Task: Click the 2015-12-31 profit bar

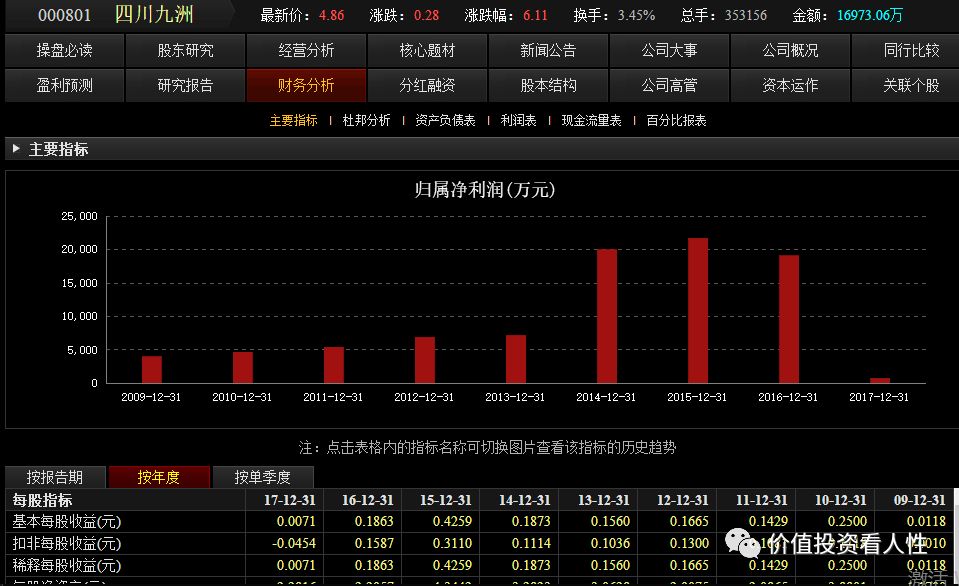Action: [x=698, y=311]
